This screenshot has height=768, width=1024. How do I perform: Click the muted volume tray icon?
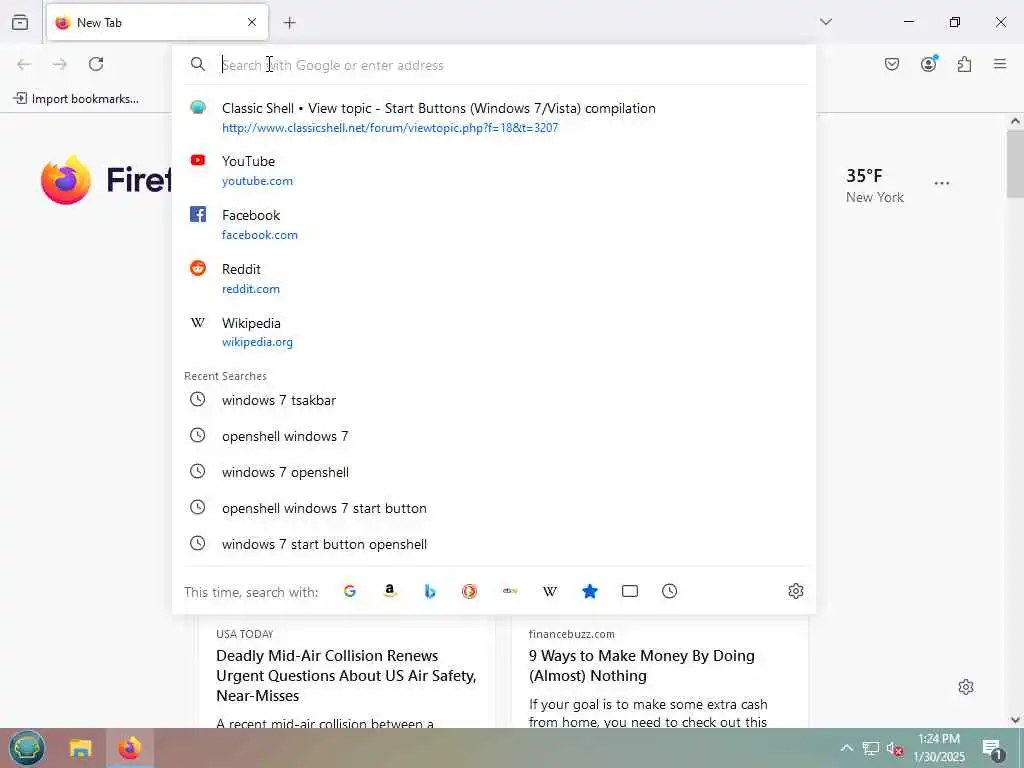pos(894,748)
